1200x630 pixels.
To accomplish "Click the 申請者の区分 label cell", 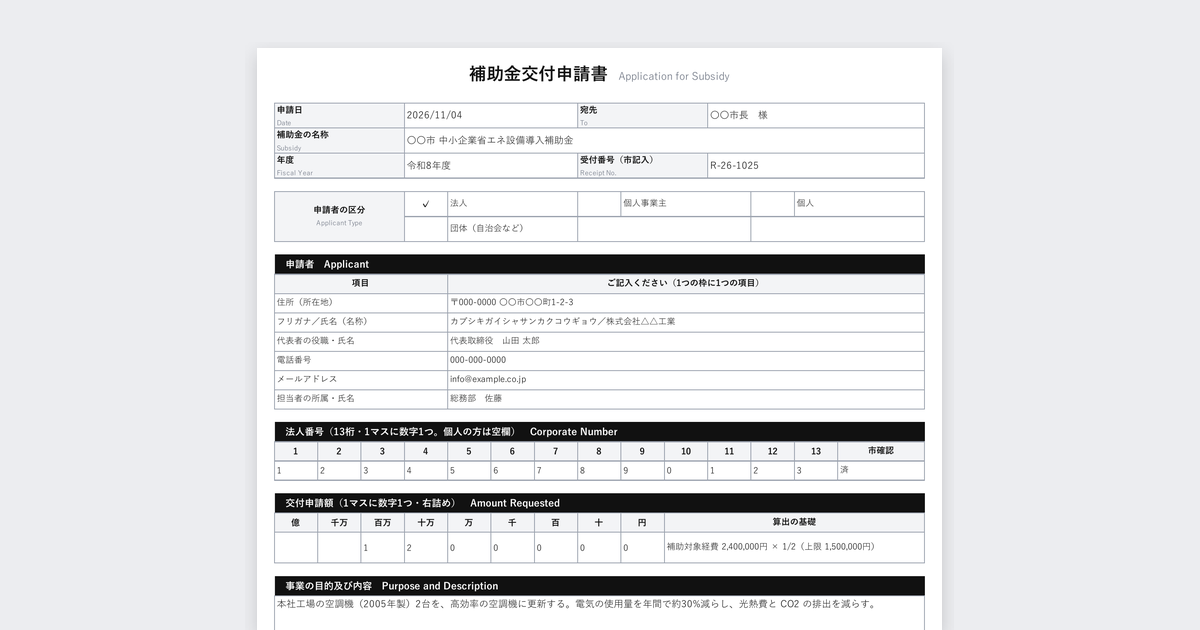I will [339, 216].
